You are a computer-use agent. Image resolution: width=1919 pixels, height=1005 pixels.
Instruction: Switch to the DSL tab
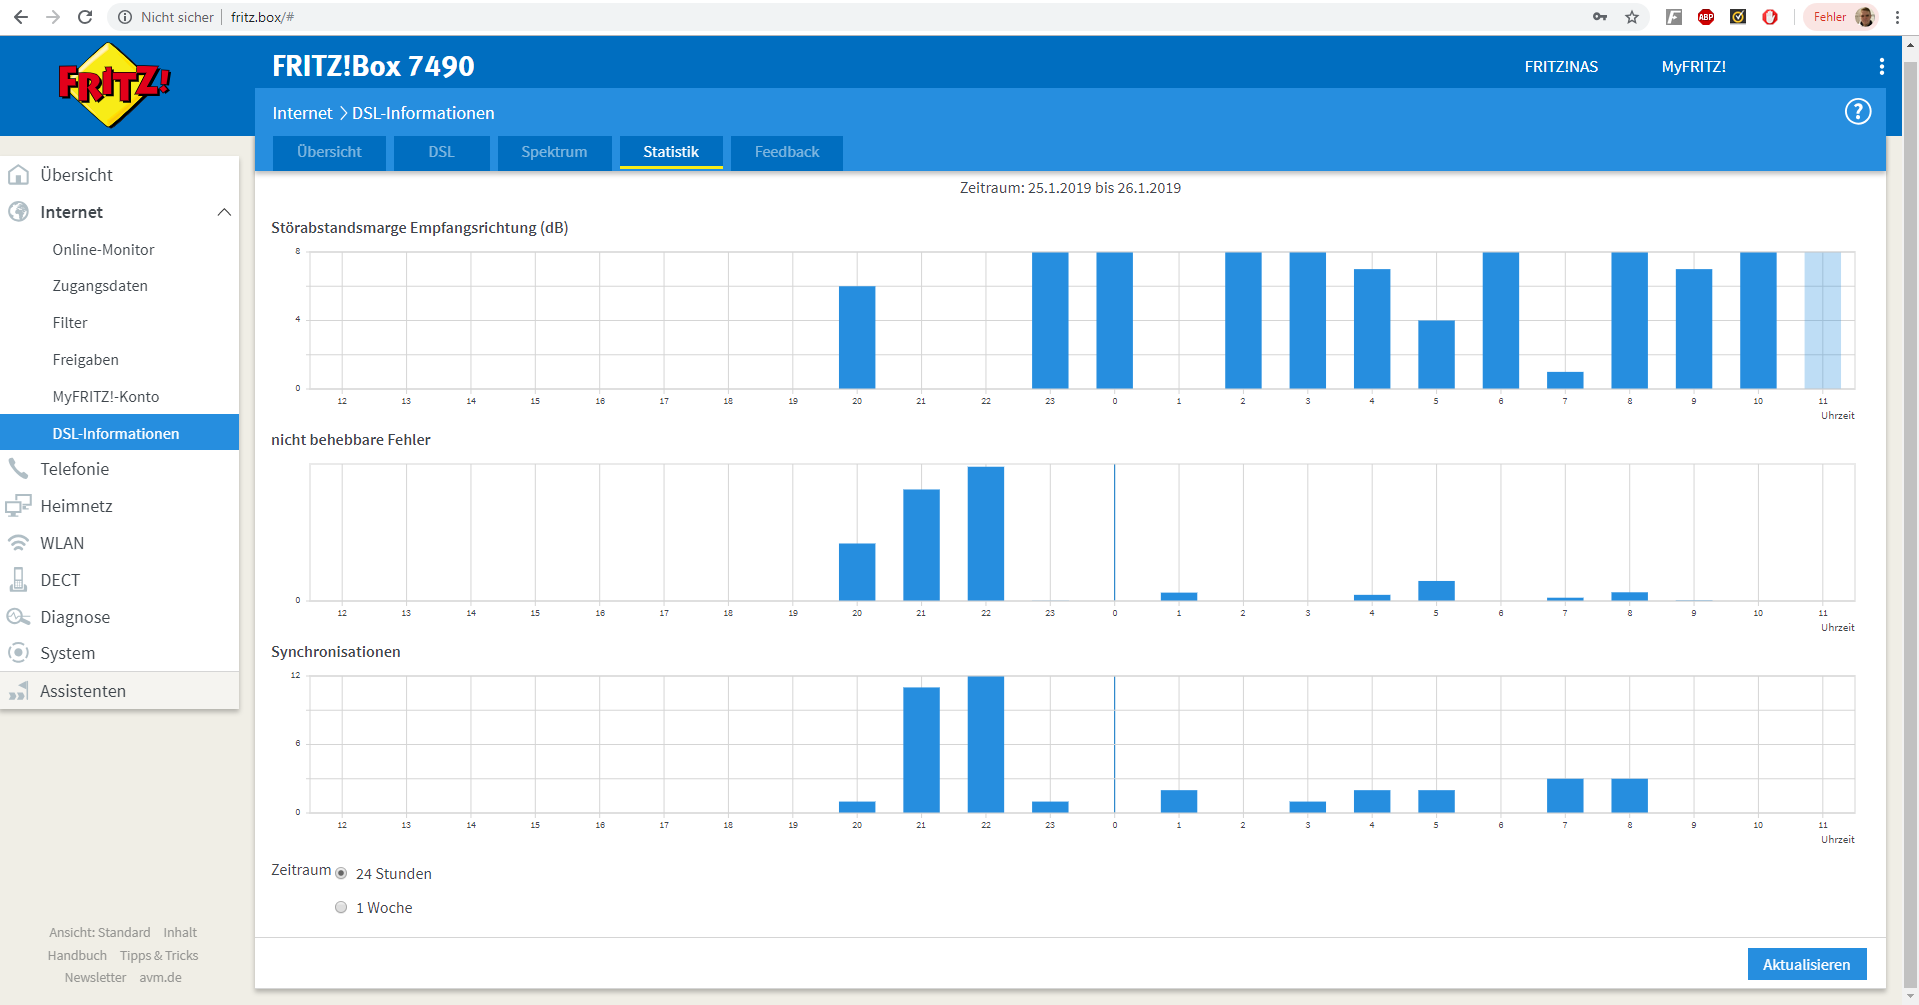pyautogui.click(x=441, y=152)
